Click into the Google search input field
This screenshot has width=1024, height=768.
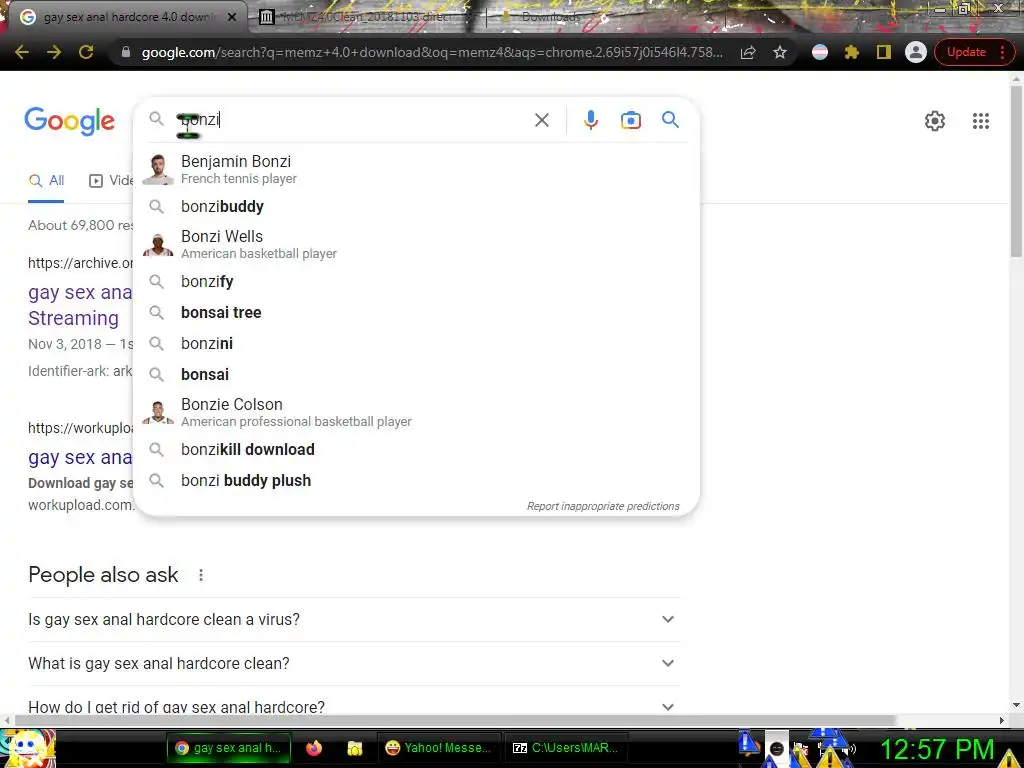pos(353,120)
